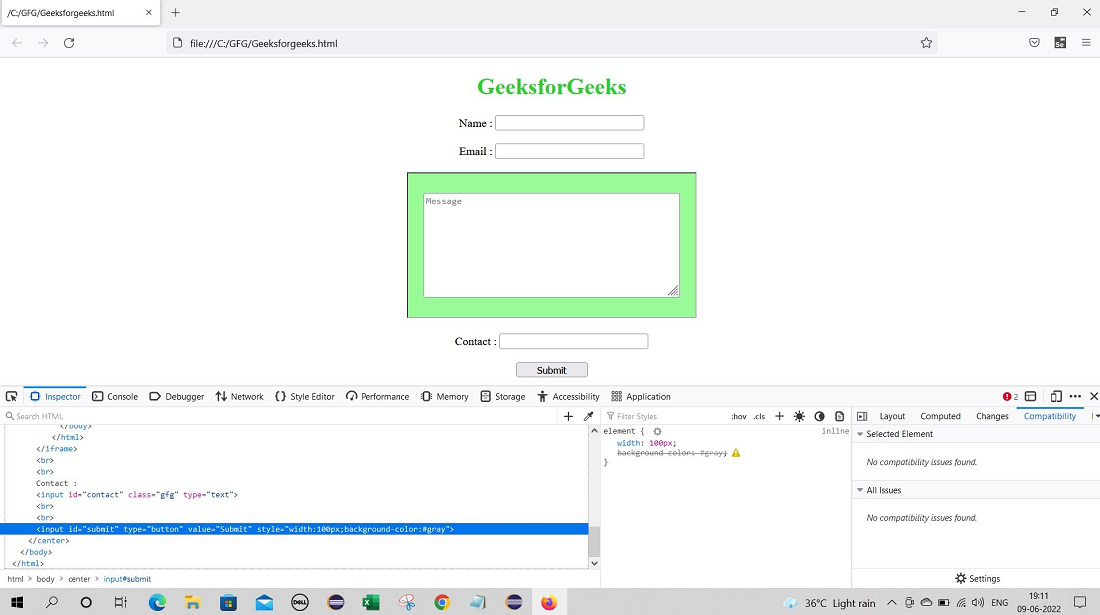1100x615 pixels.
Task: Open devtools more options ellipsis menu
Action: point(1075,397)
